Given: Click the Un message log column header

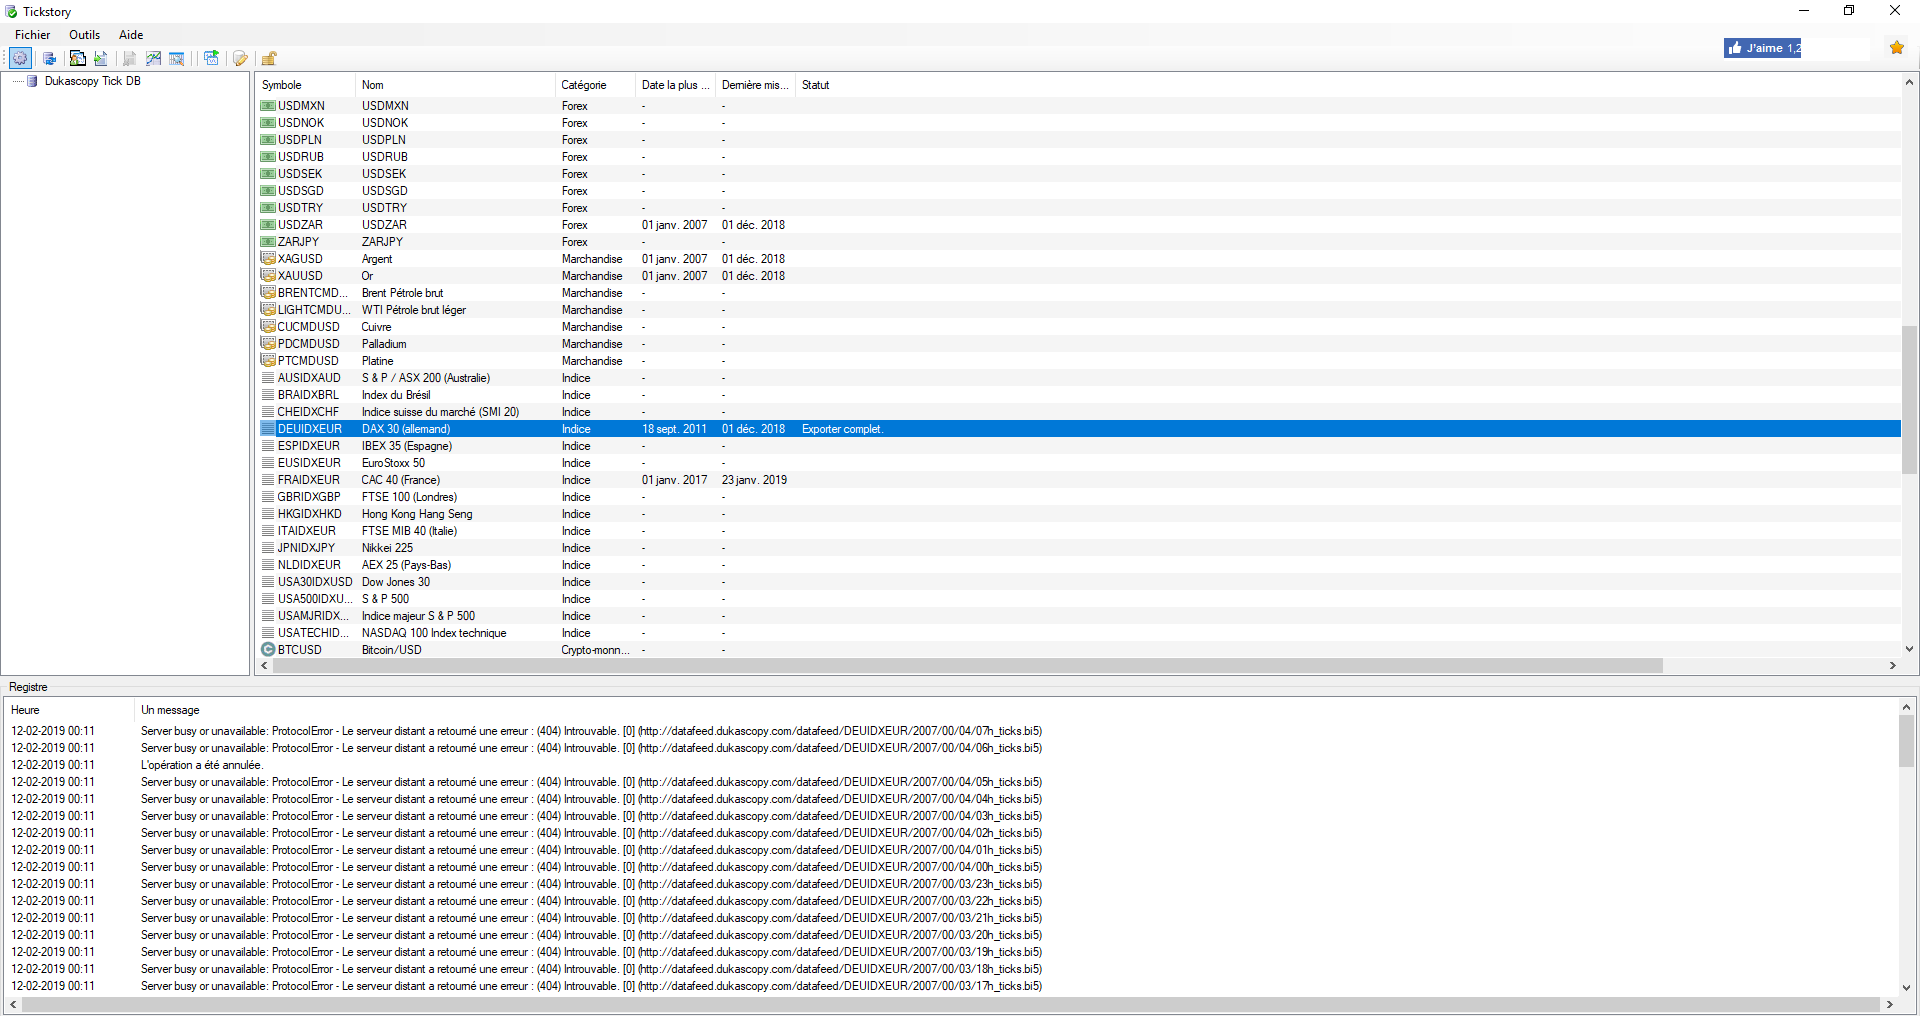Looking at the screenshot, I should coord(170,710).
